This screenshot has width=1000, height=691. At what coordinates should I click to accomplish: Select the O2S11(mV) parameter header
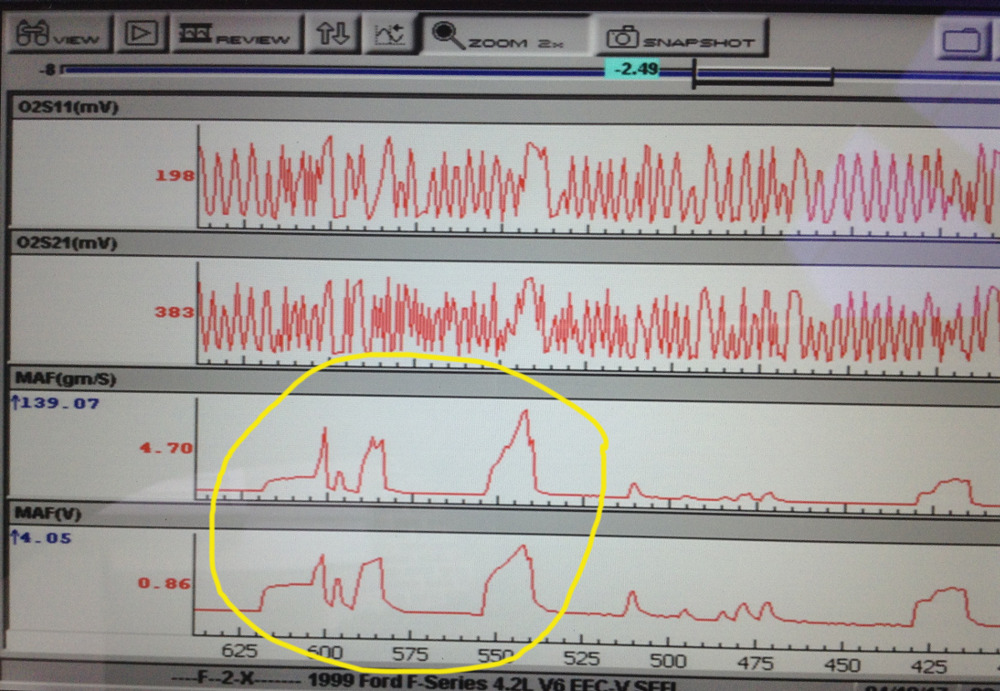66,107
